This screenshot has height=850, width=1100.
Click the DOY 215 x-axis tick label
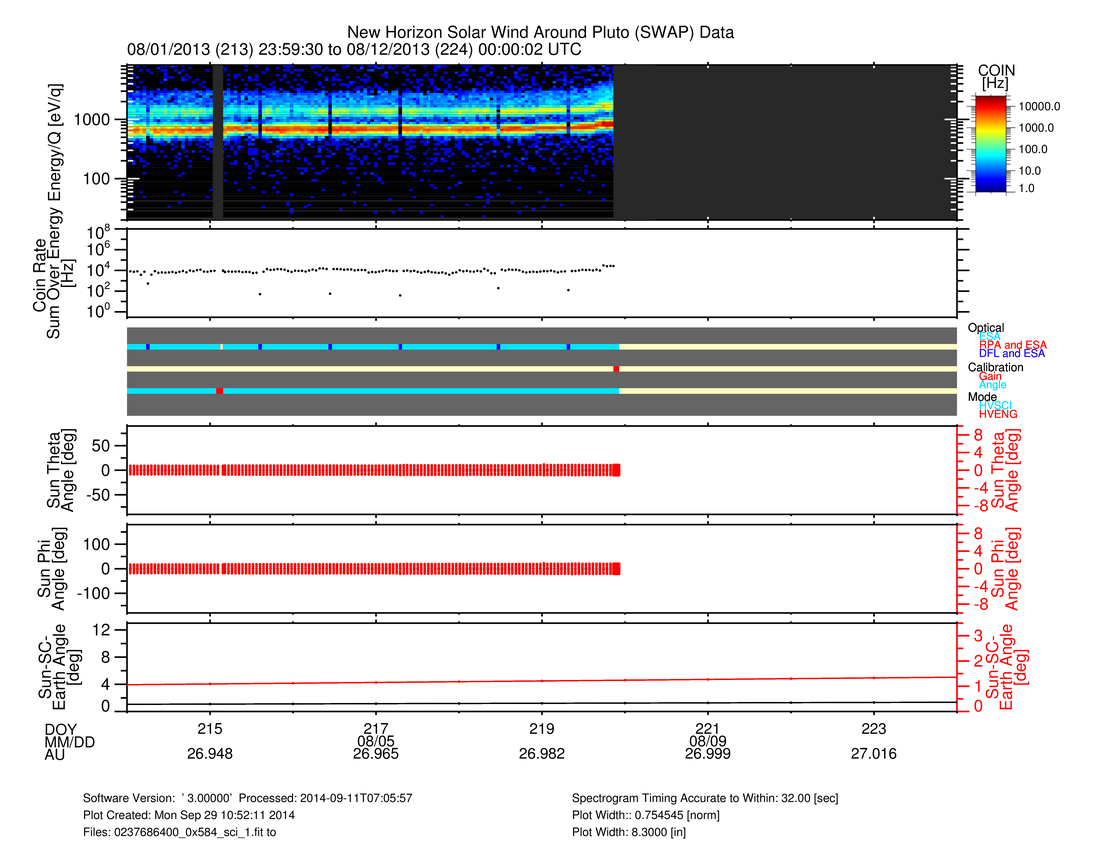209,727
